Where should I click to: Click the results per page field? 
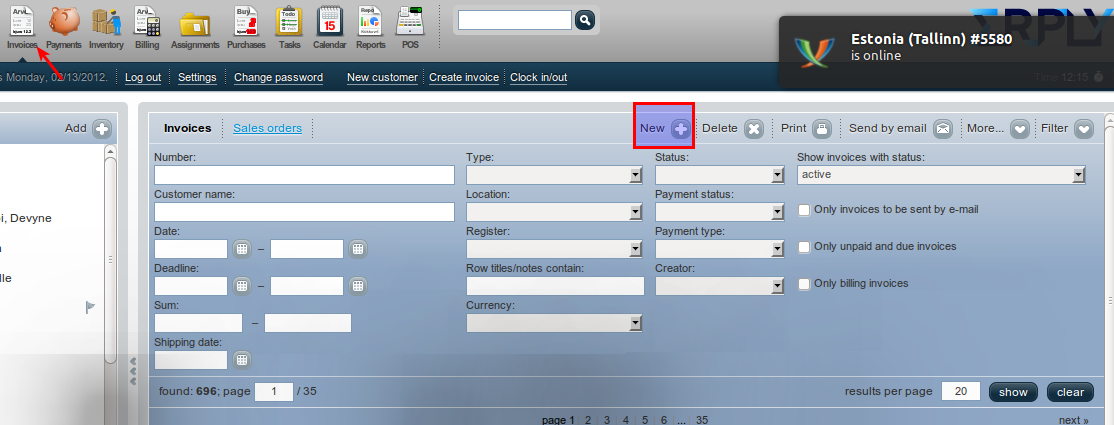961,392
